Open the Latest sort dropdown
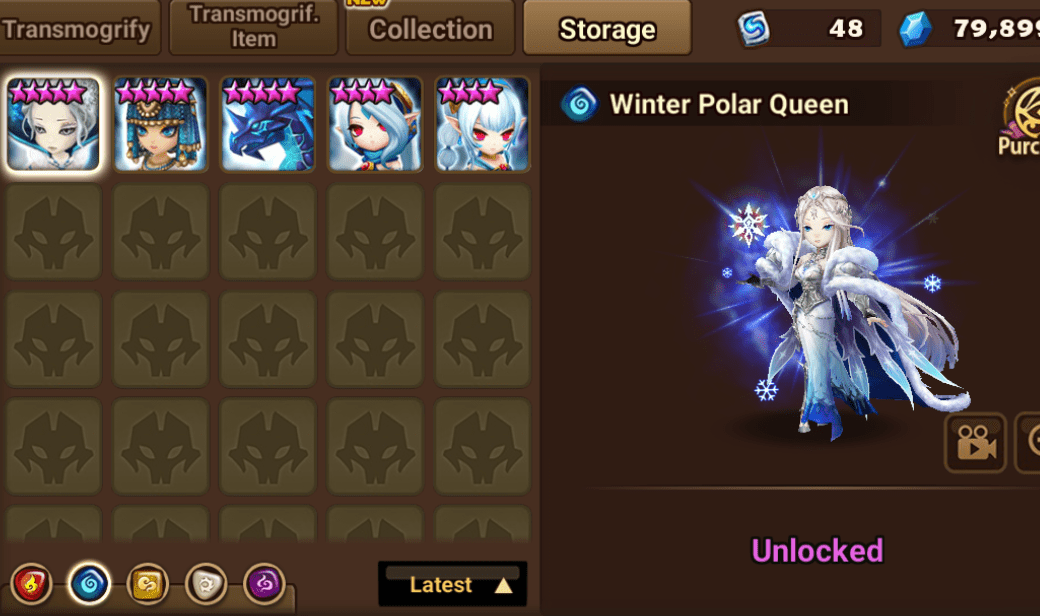The height and width of the screenshot is (616, 1040). click(x=452, y=584)
